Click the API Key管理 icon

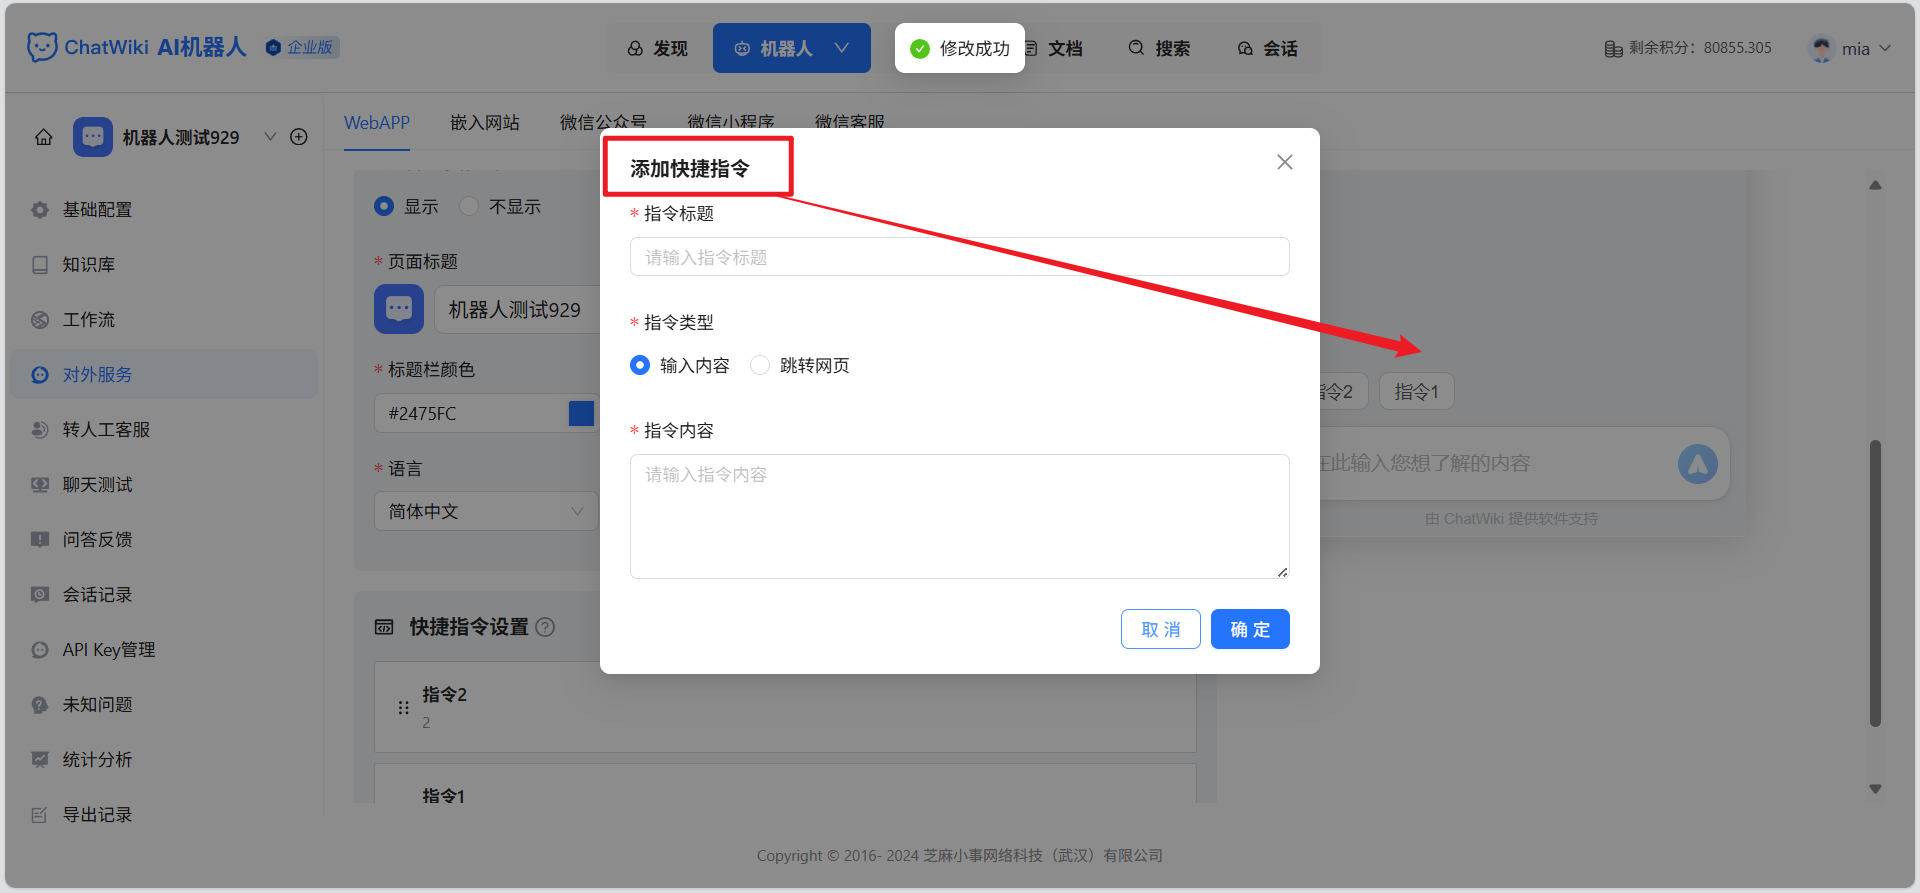[x=40, y=650]
